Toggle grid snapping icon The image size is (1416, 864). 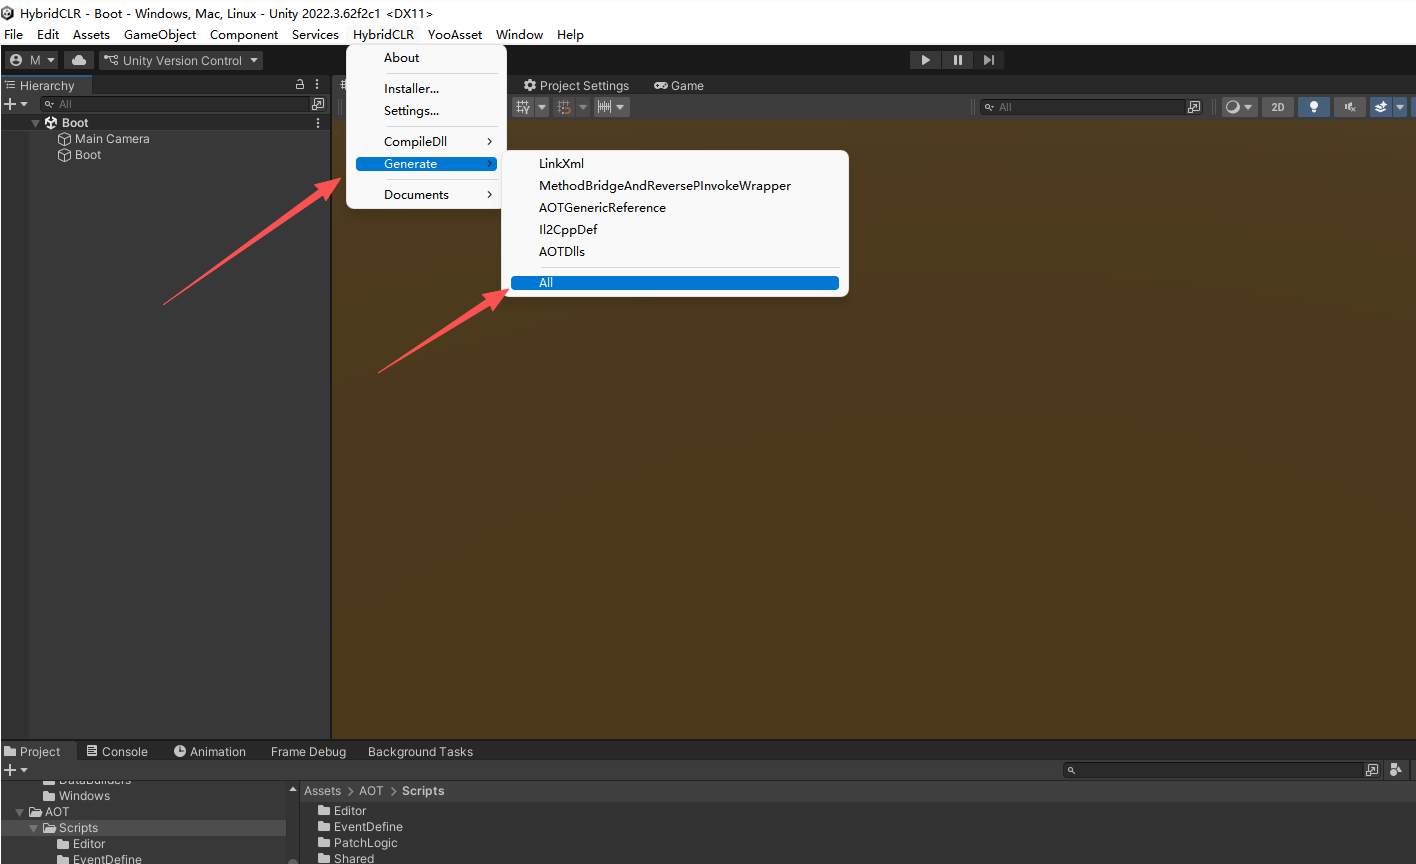tap(564, 107)
